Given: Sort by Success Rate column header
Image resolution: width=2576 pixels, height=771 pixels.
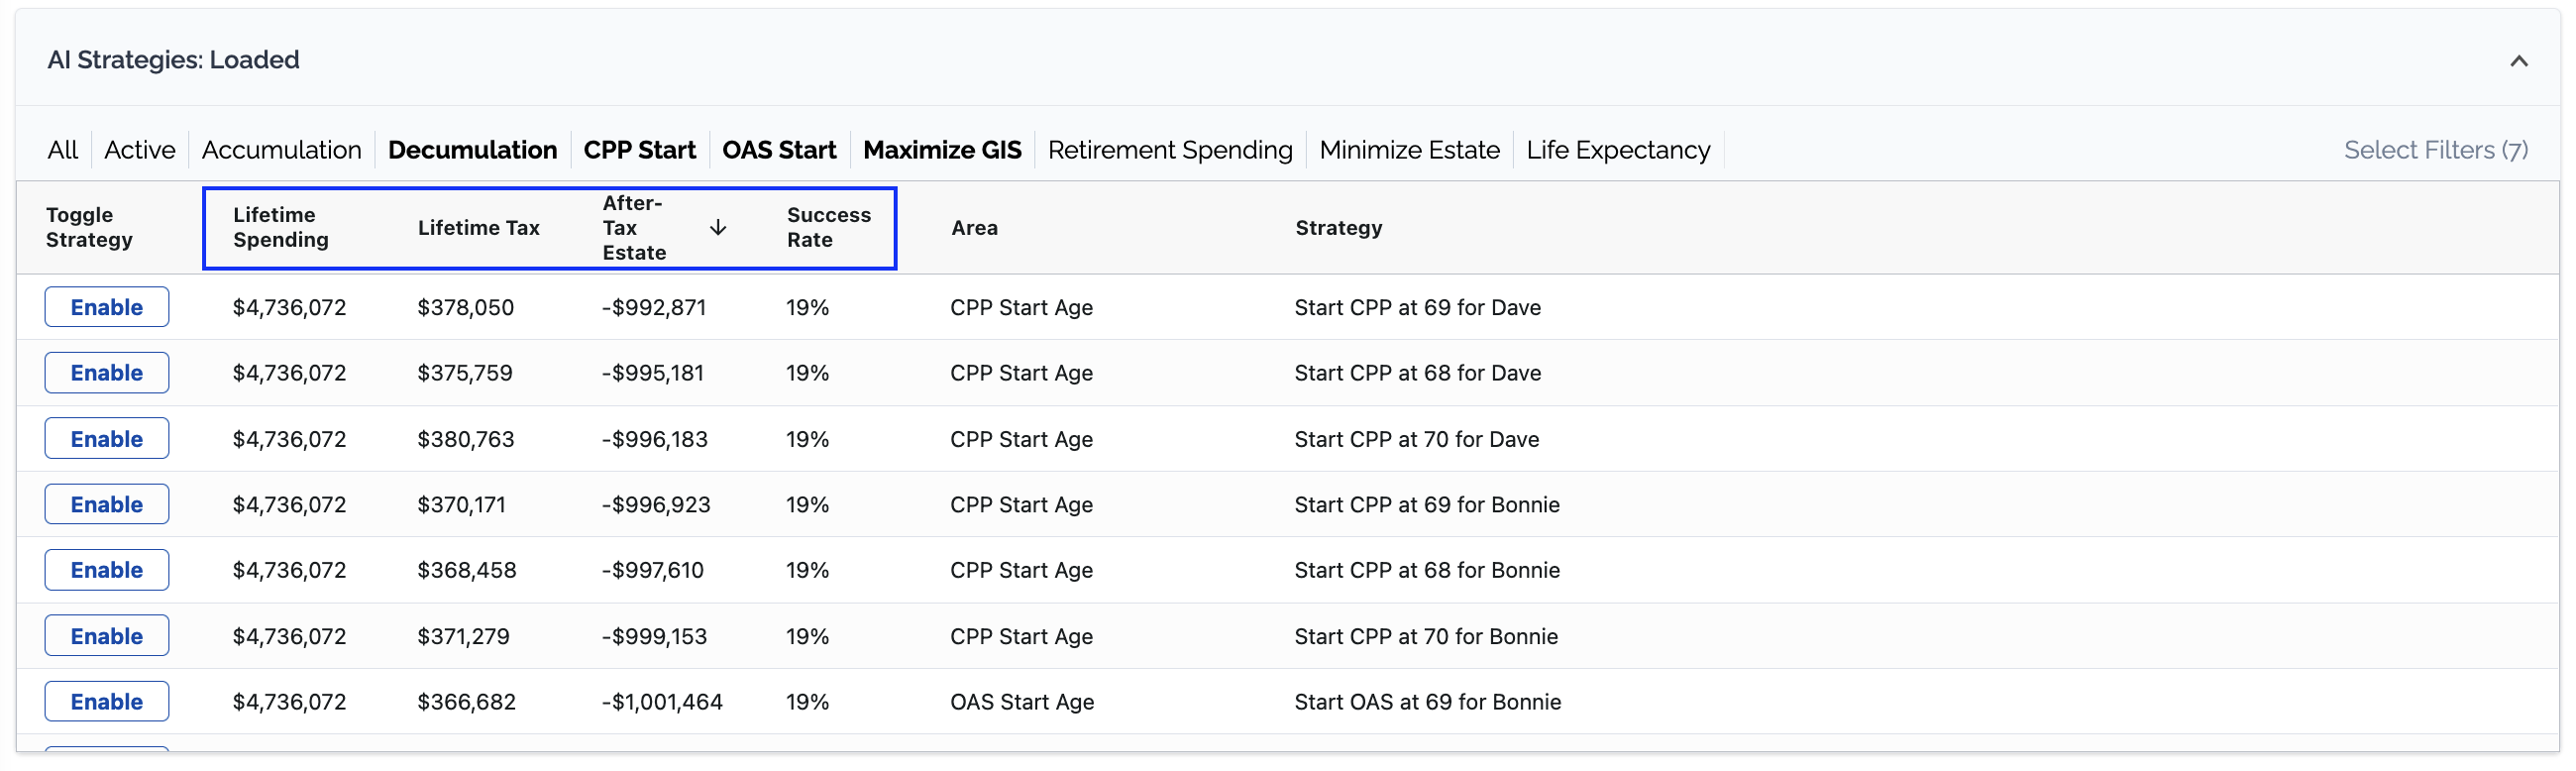Looking at the screenshot, I should tap(828, 228).
